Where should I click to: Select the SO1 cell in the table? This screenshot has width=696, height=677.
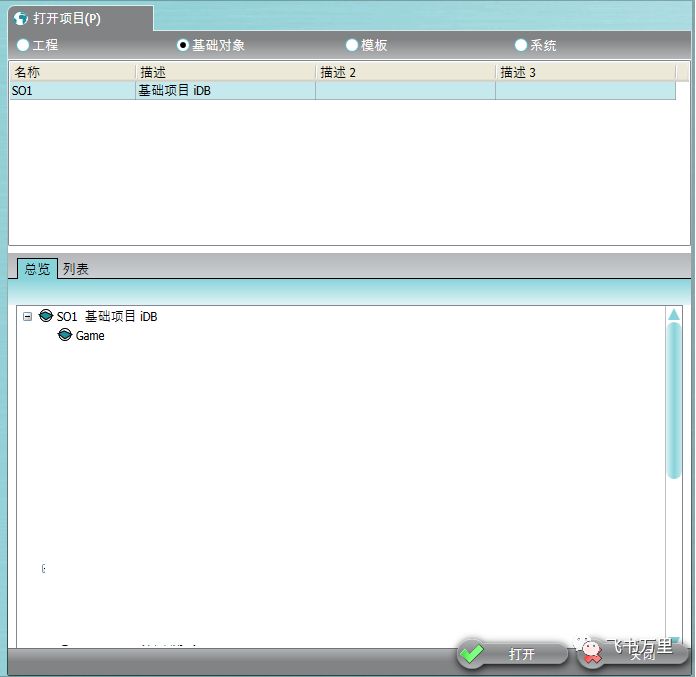pyautogui.click(x=72, y=91)
